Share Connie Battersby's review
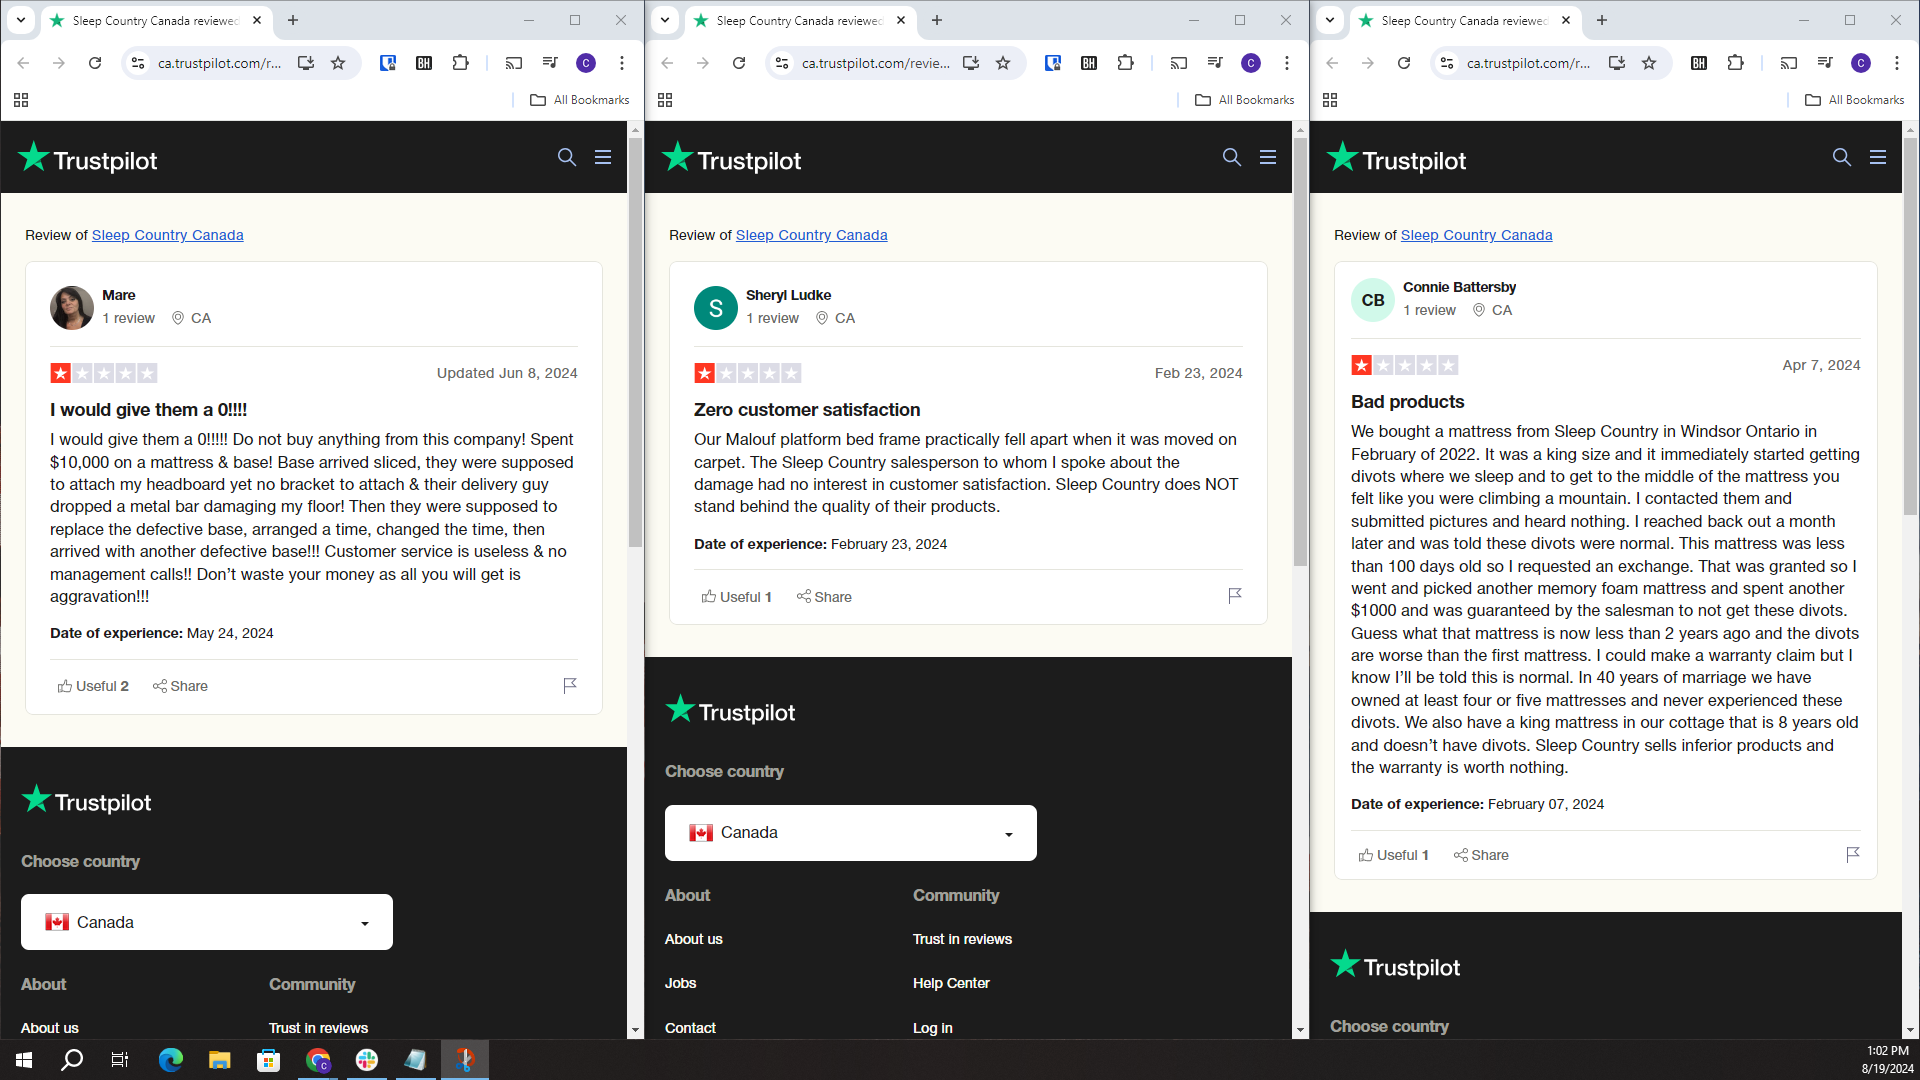This screenshot has height=1080, width=1920. click(x=1481, y=855)
